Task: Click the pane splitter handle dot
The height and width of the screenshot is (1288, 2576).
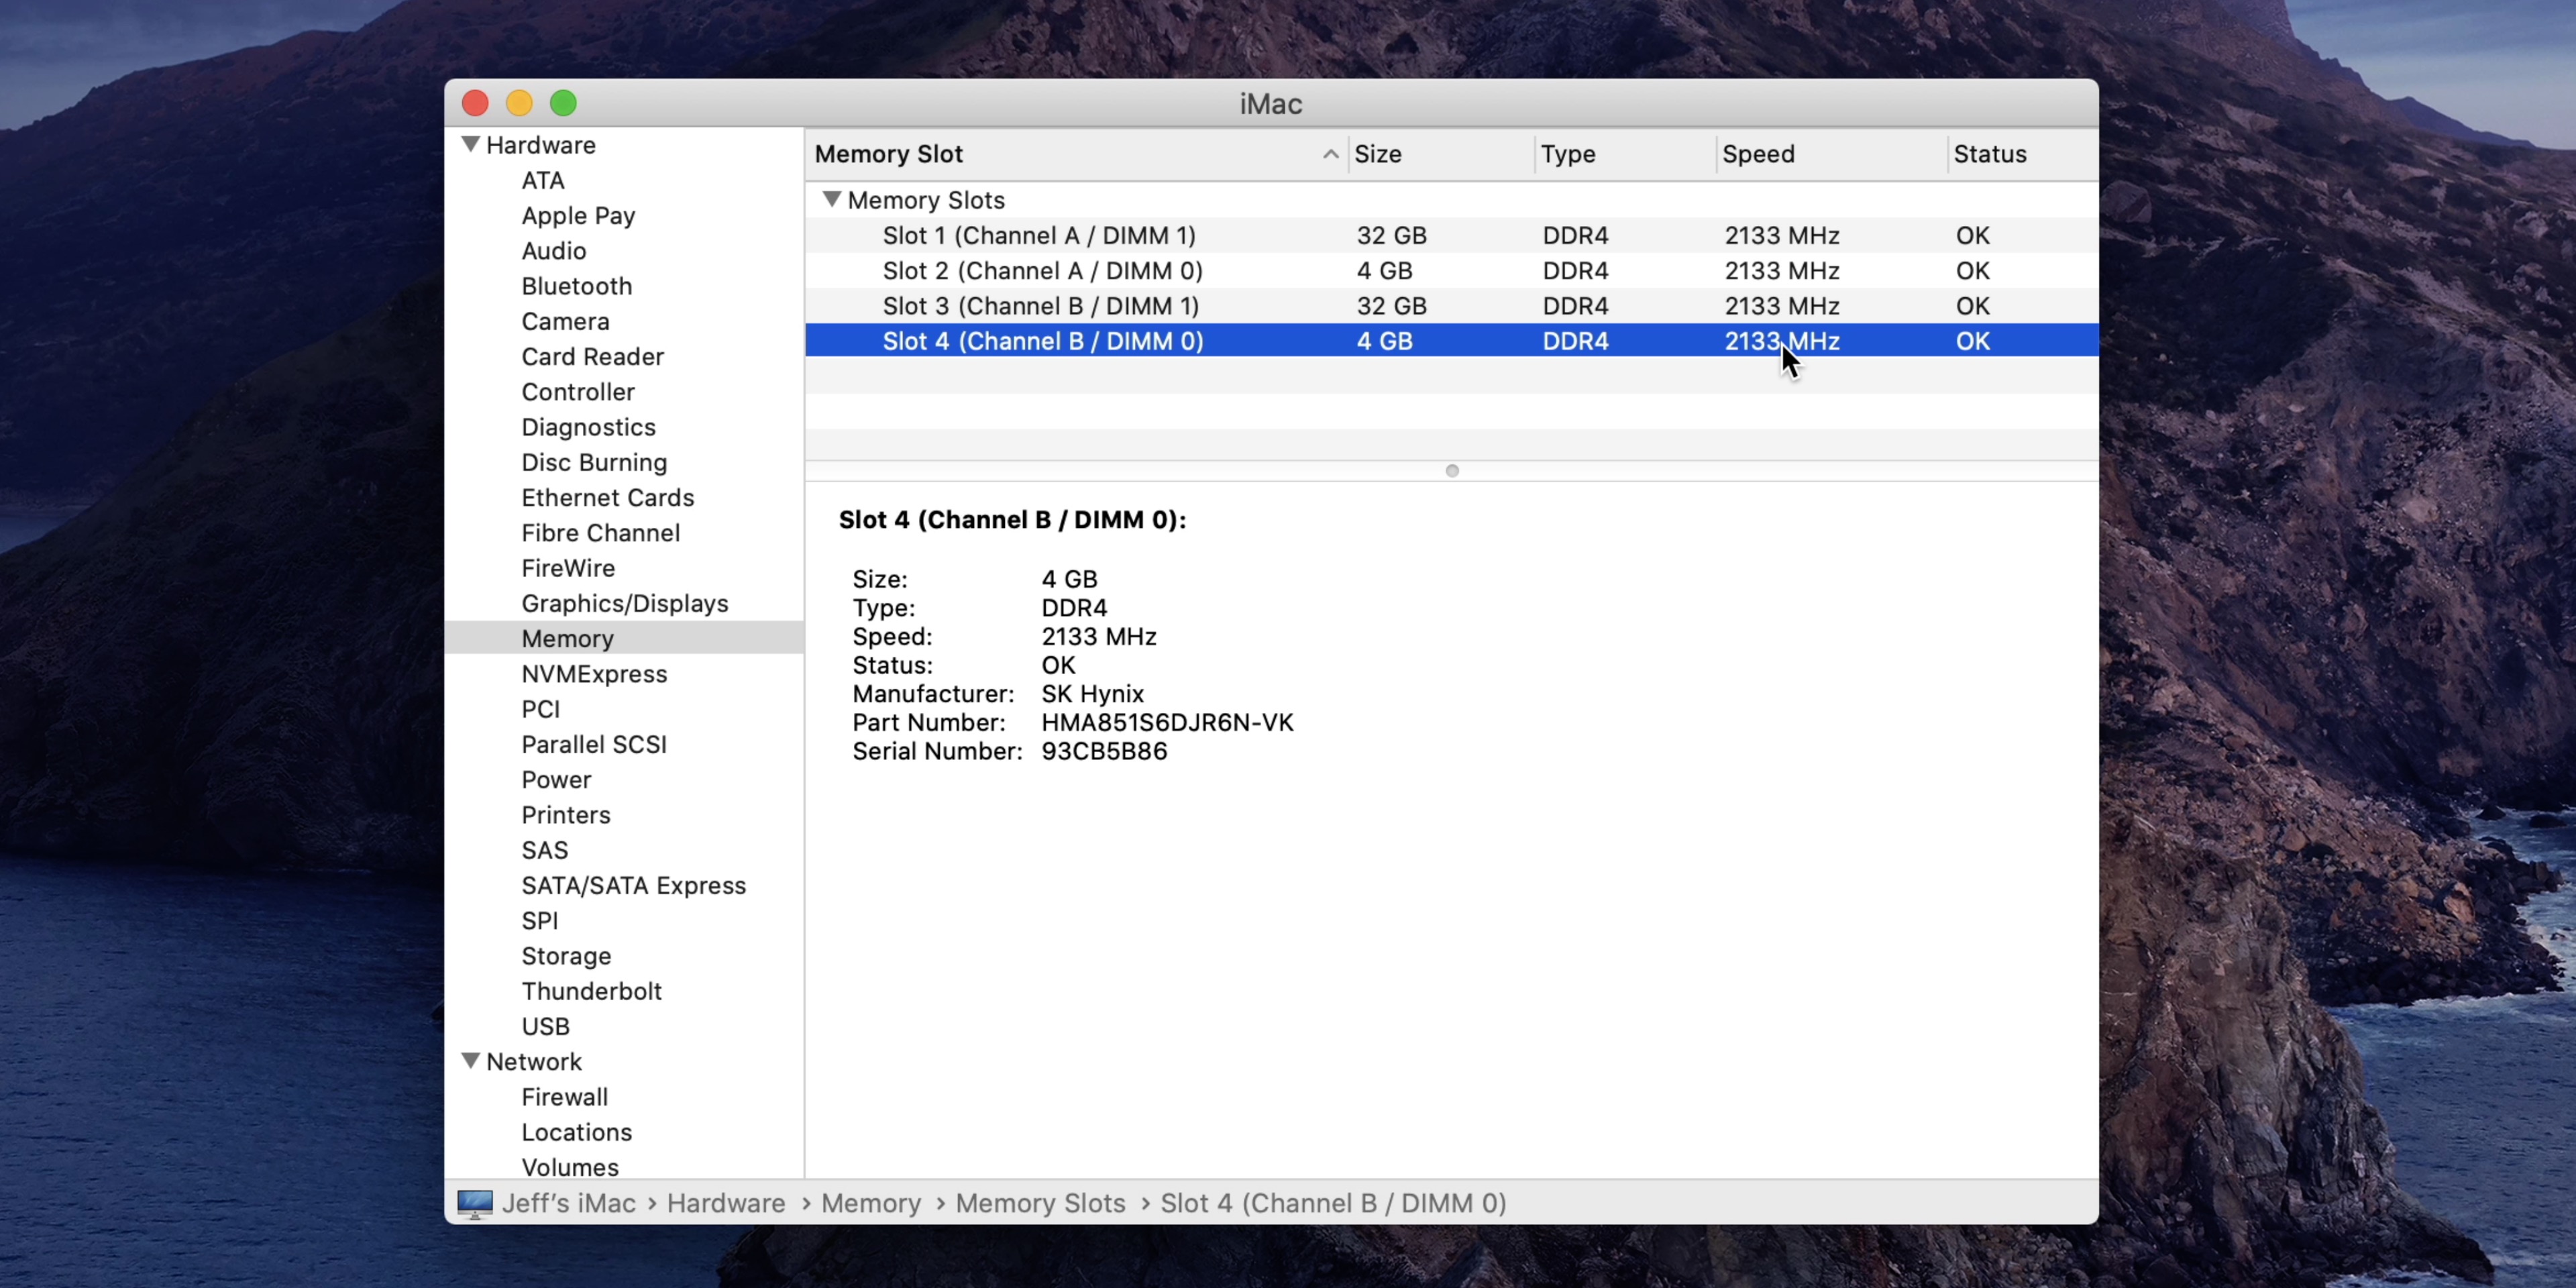Action: 1452,471
